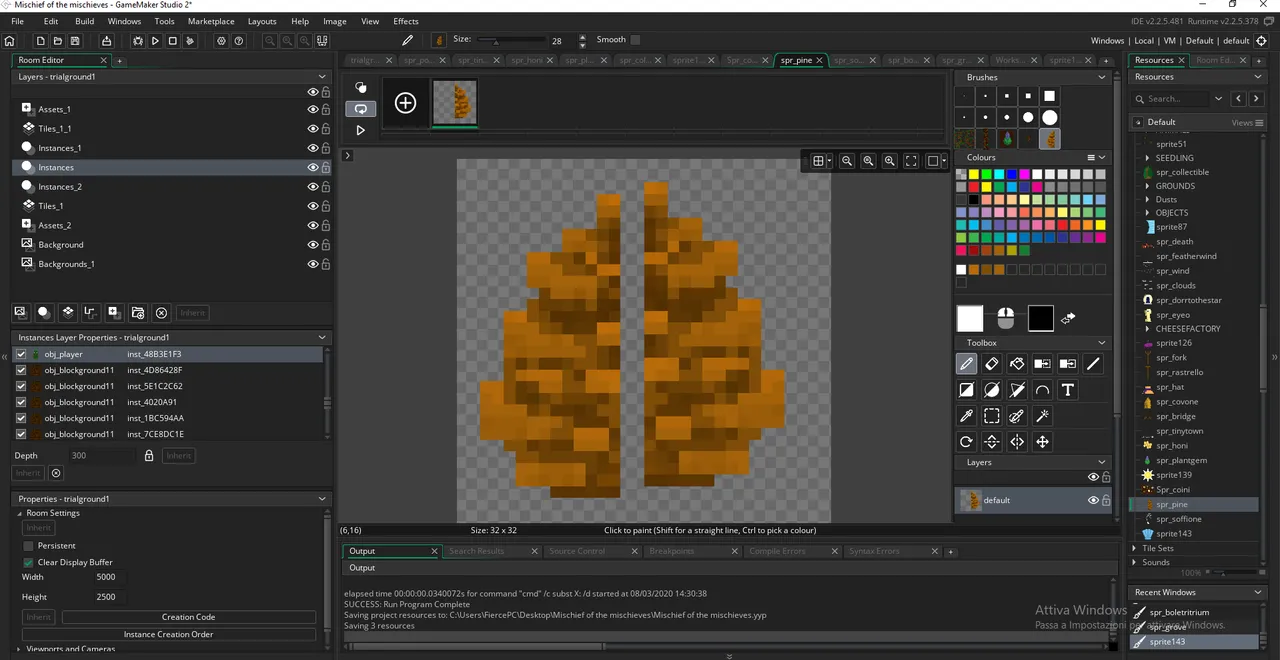Select the Fill bucket tool

pyautogui.click(x=1017, y=364)
